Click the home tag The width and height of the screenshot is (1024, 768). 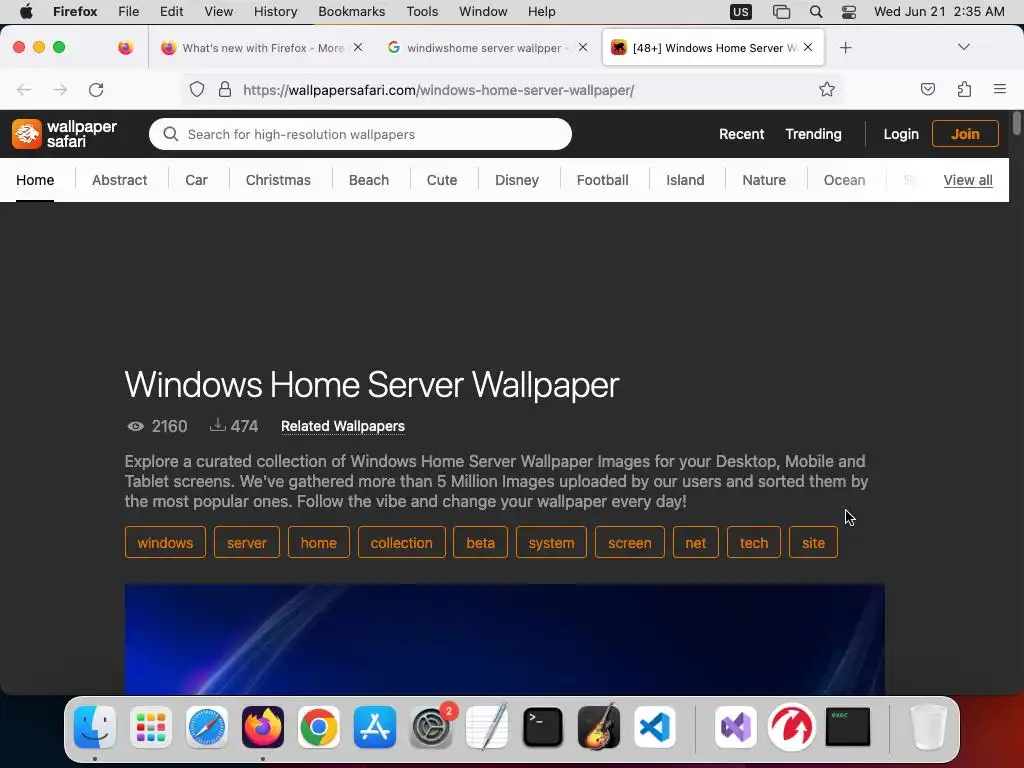(319, 543)
